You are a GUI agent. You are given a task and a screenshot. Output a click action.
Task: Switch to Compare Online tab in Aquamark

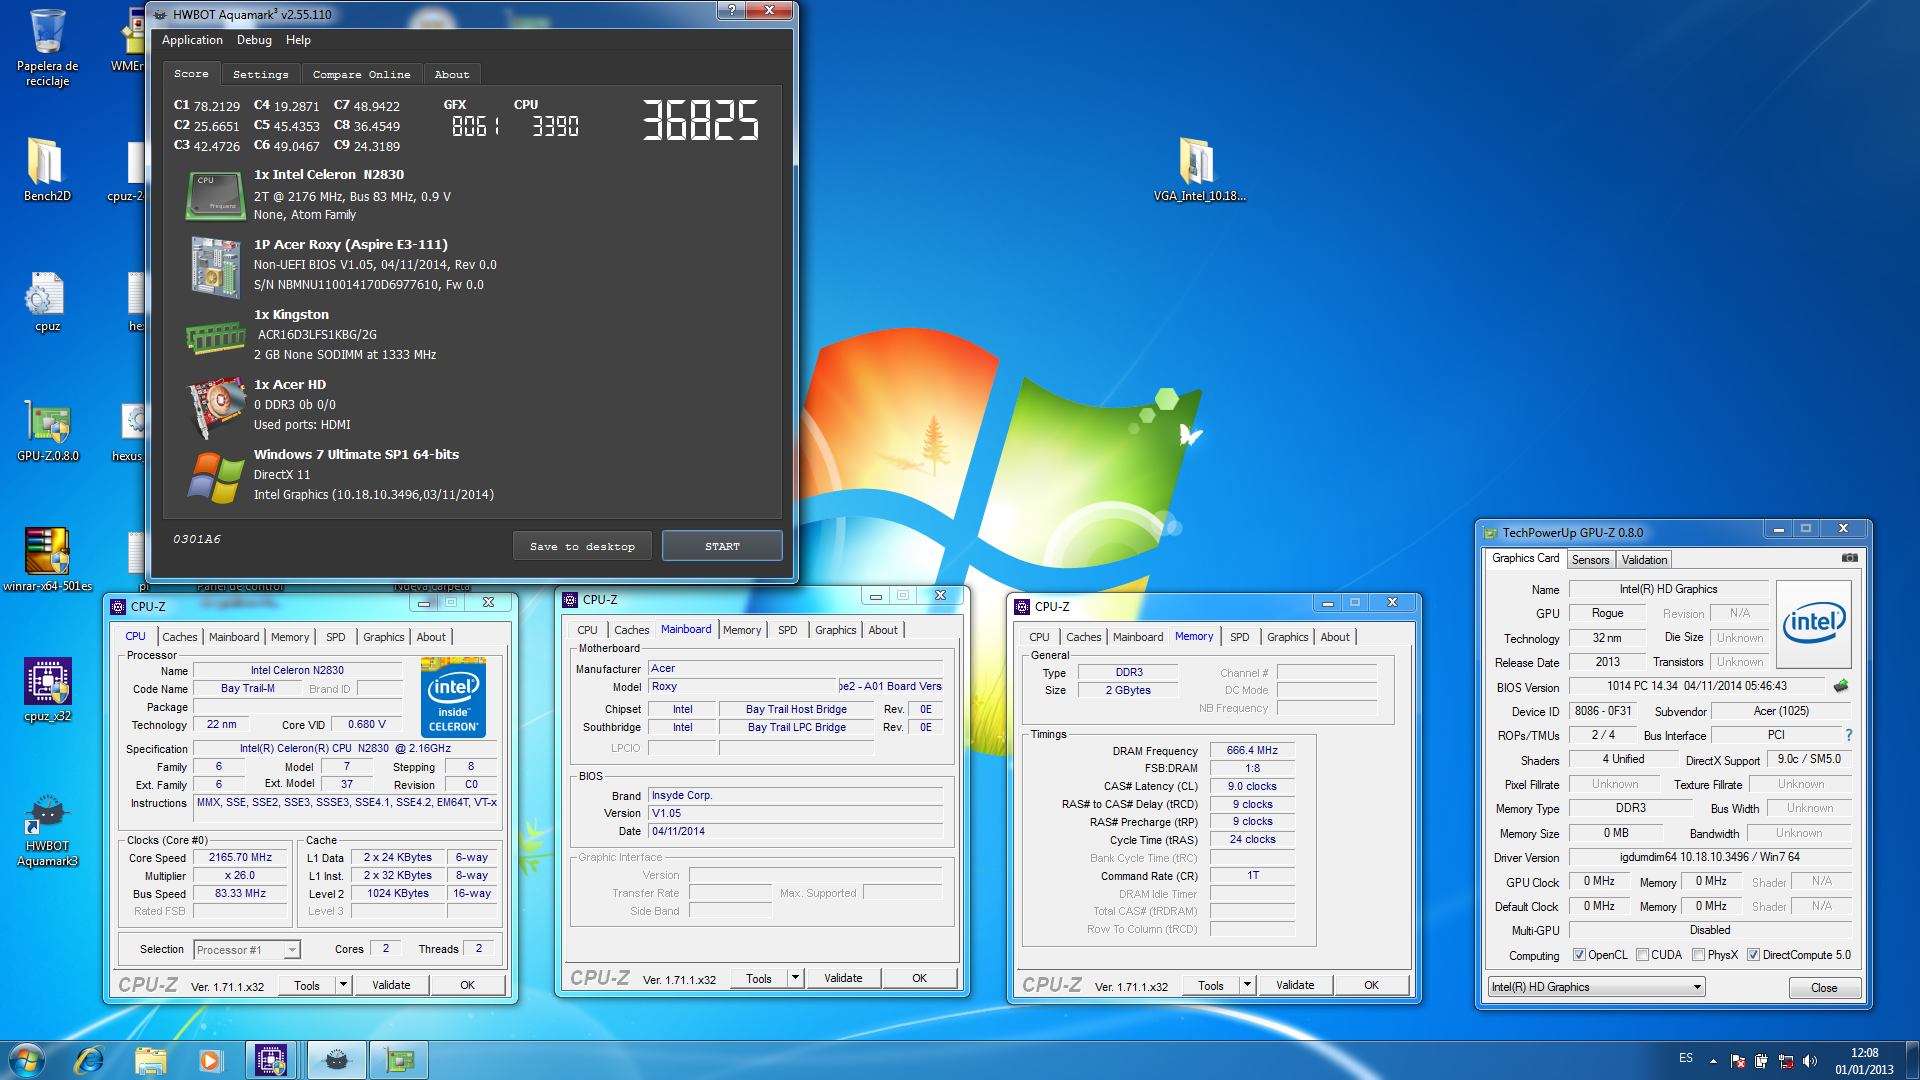click(361, 74)
